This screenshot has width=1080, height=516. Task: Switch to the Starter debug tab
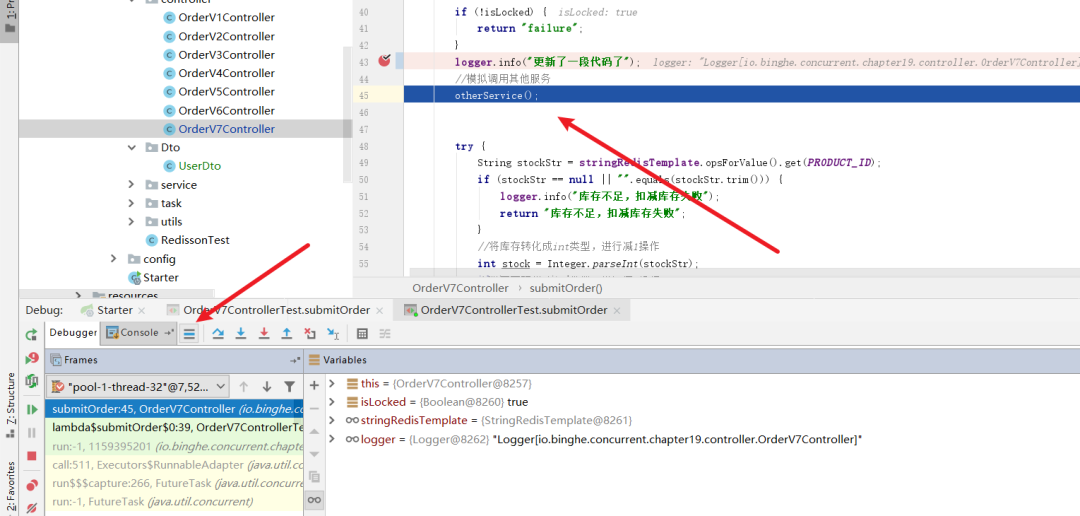[x=114, y=310]
